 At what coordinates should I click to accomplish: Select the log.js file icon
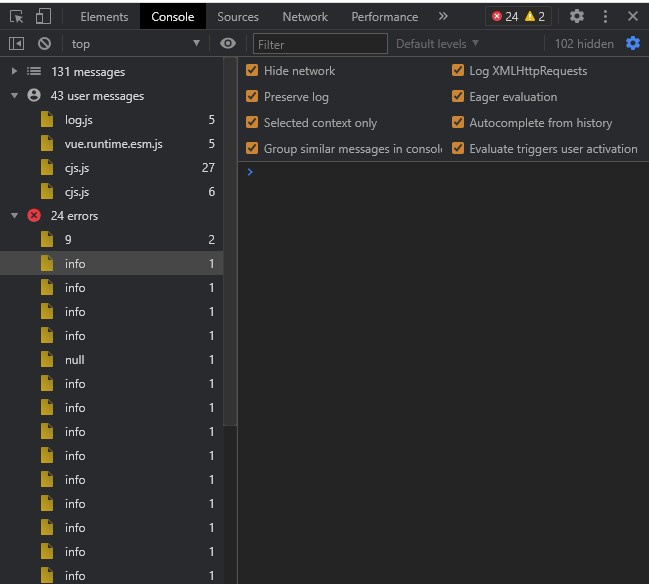[x=47, y=120]
